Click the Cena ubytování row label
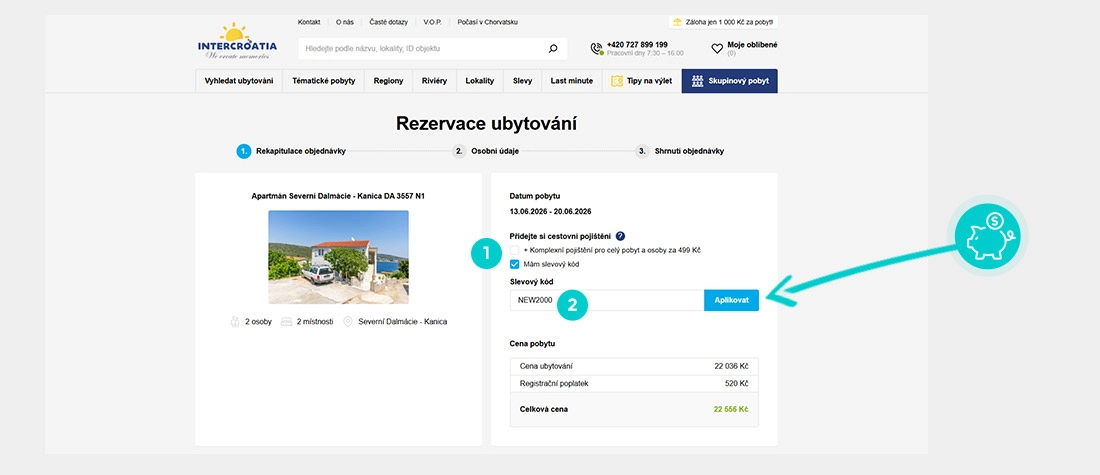 tap(546, 366)
